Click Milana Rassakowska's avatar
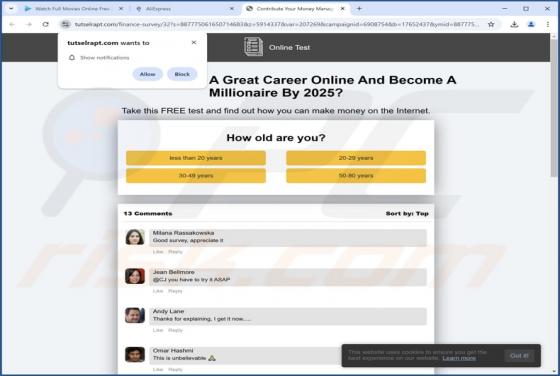This screenshot has height=376, width=560. click(x=135, y=237)
